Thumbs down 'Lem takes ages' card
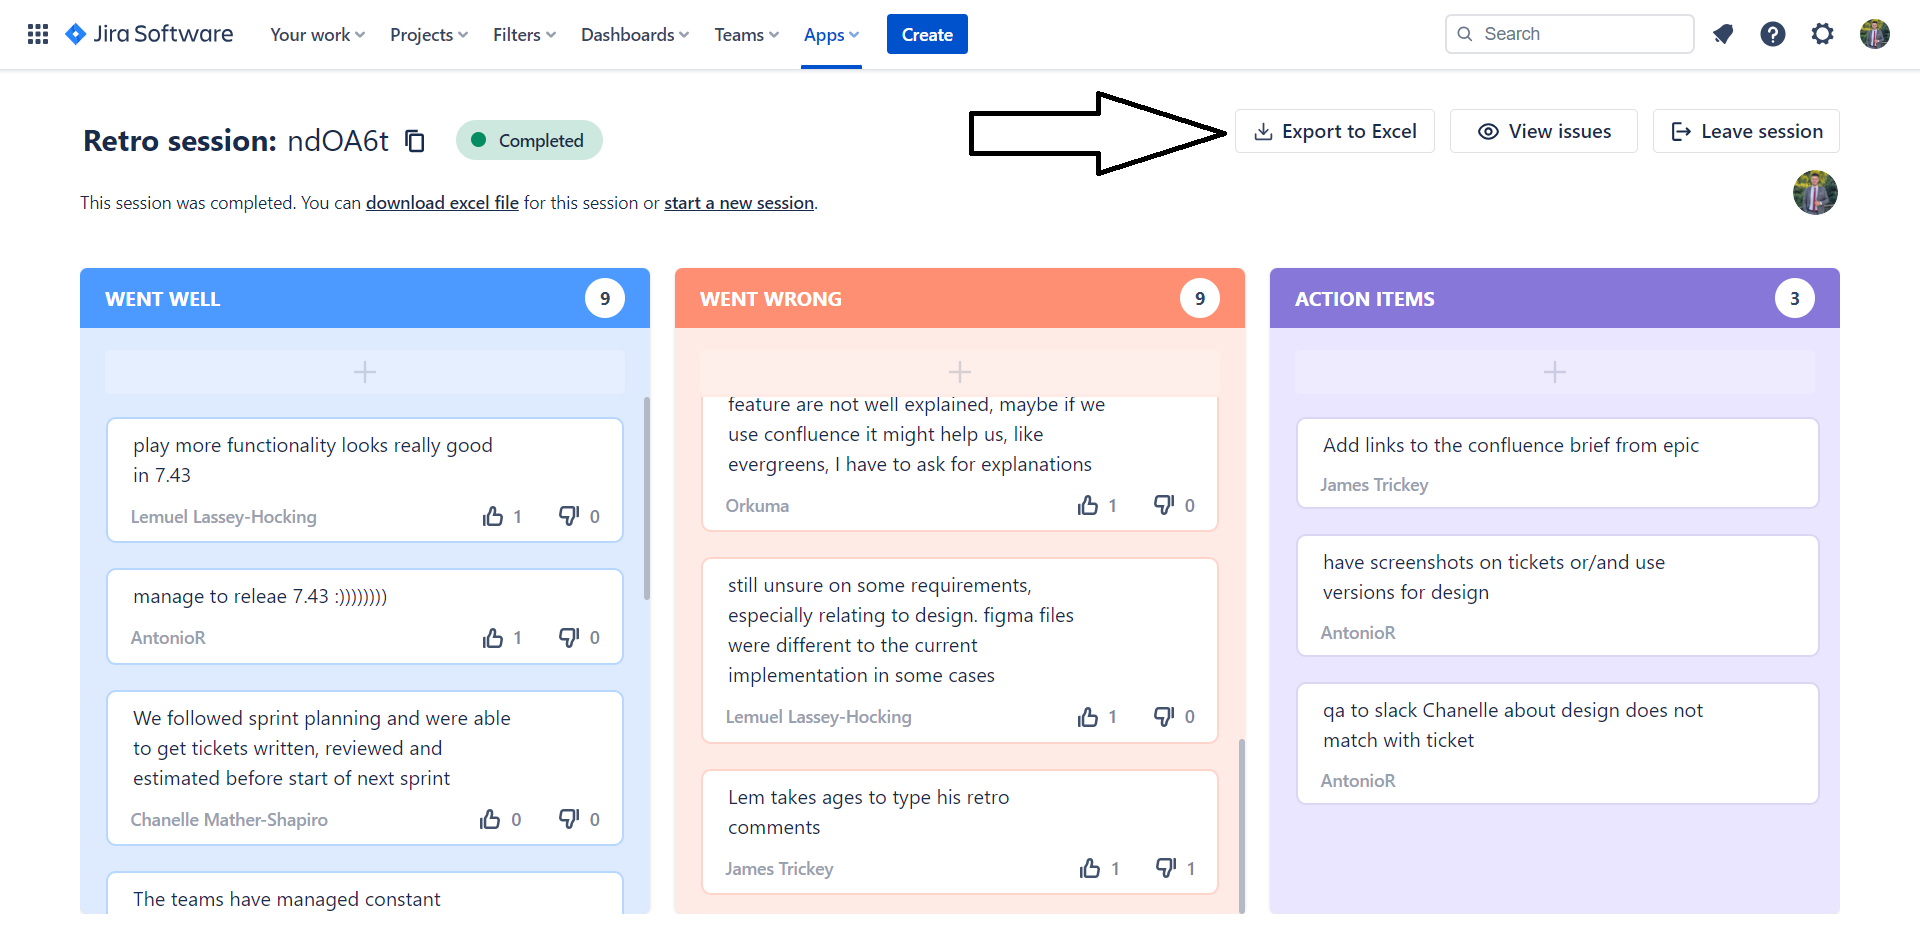Viewport: 1920px width, 926px height. [1166, 868]
